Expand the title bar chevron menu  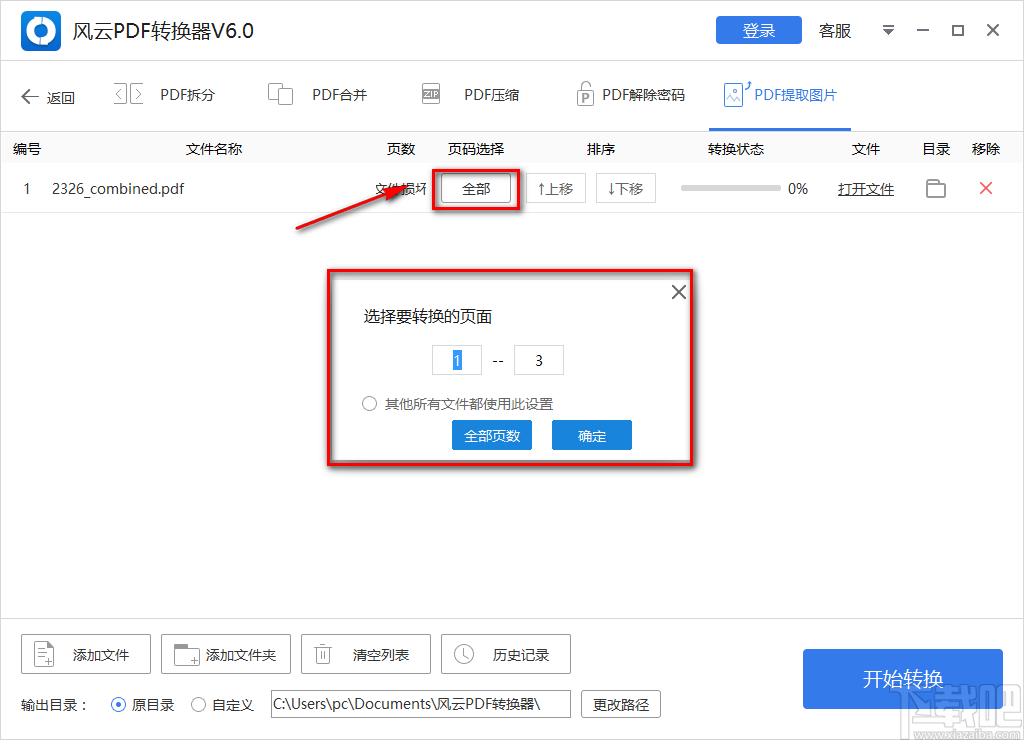tap(888, 30)
